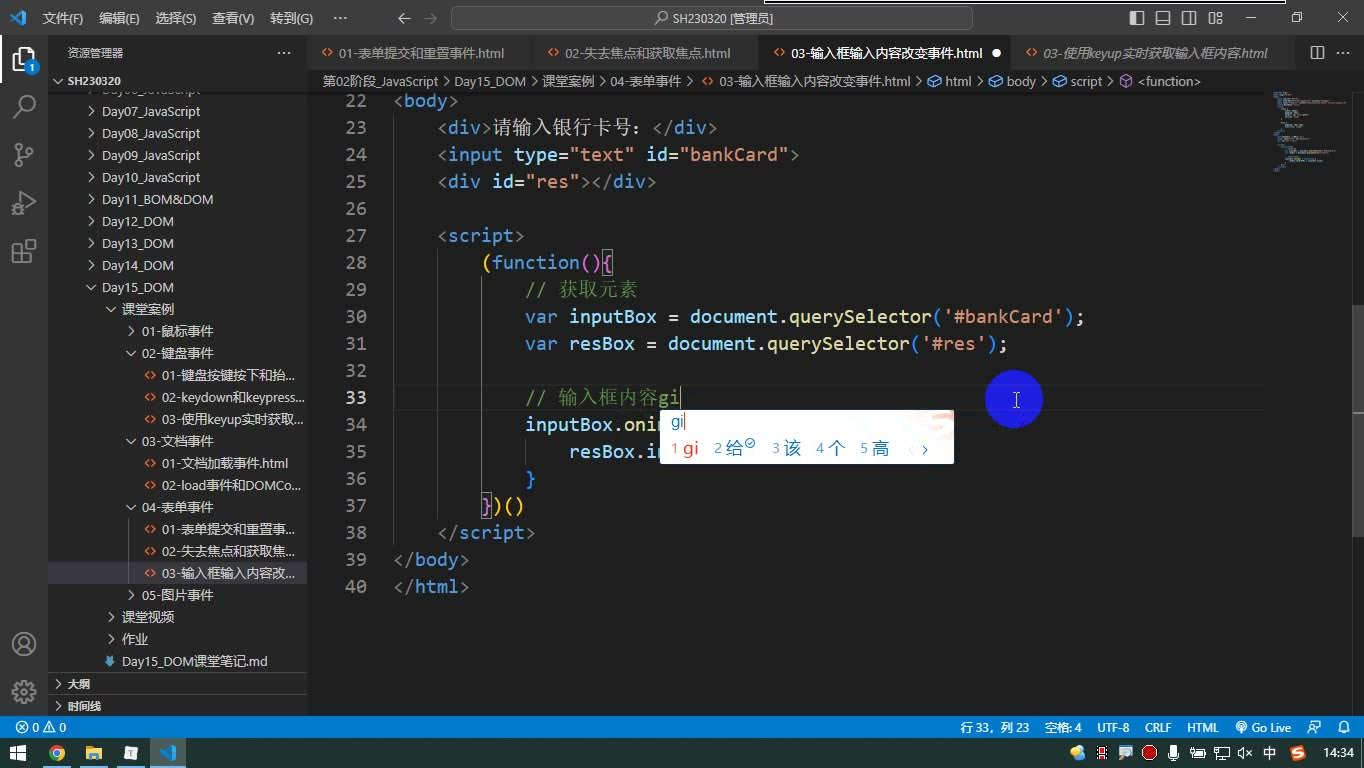Open the customize layout button

click(1215, 18)
